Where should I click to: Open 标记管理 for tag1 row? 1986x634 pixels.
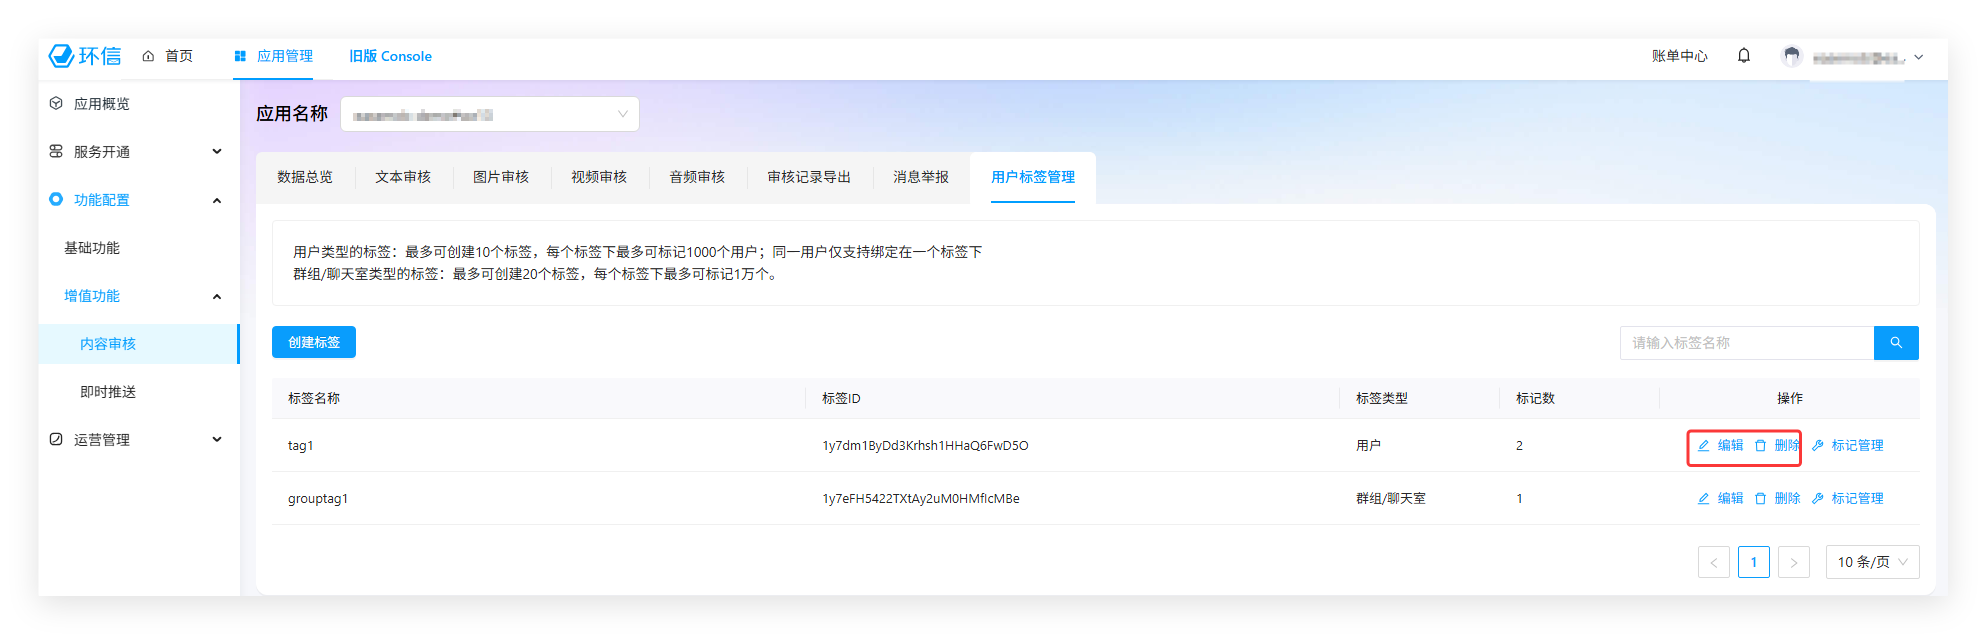click(1847, 446)
